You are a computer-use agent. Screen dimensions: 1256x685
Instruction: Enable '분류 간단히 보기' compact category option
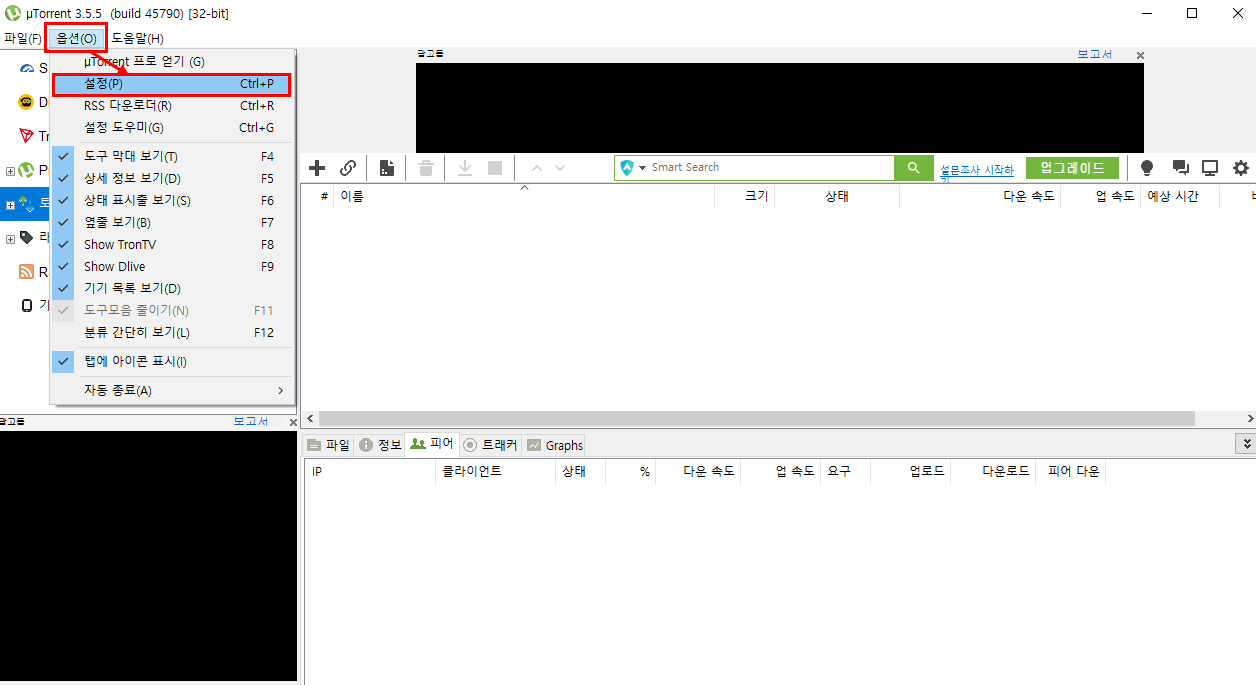point(173,332)
